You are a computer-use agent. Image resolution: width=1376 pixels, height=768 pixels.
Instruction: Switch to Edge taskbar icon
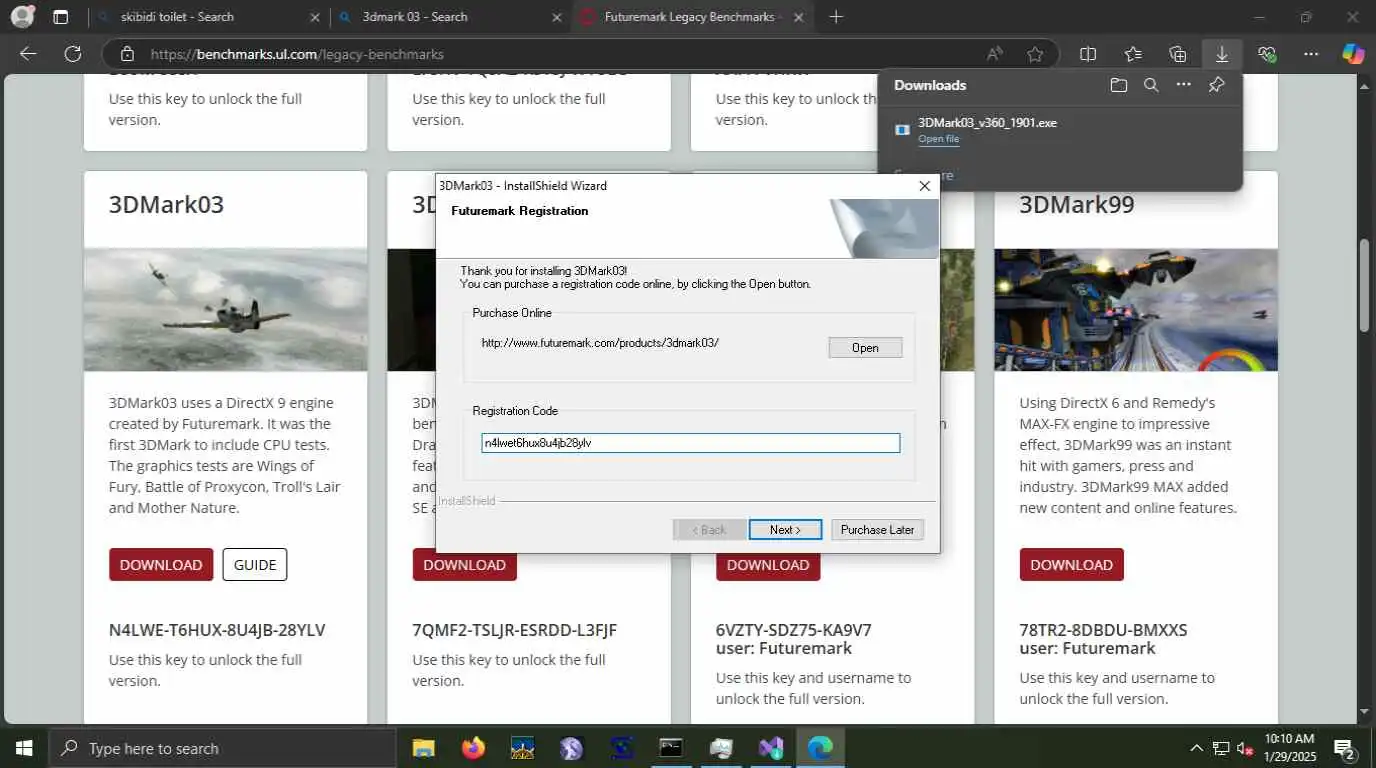point(820,748)
